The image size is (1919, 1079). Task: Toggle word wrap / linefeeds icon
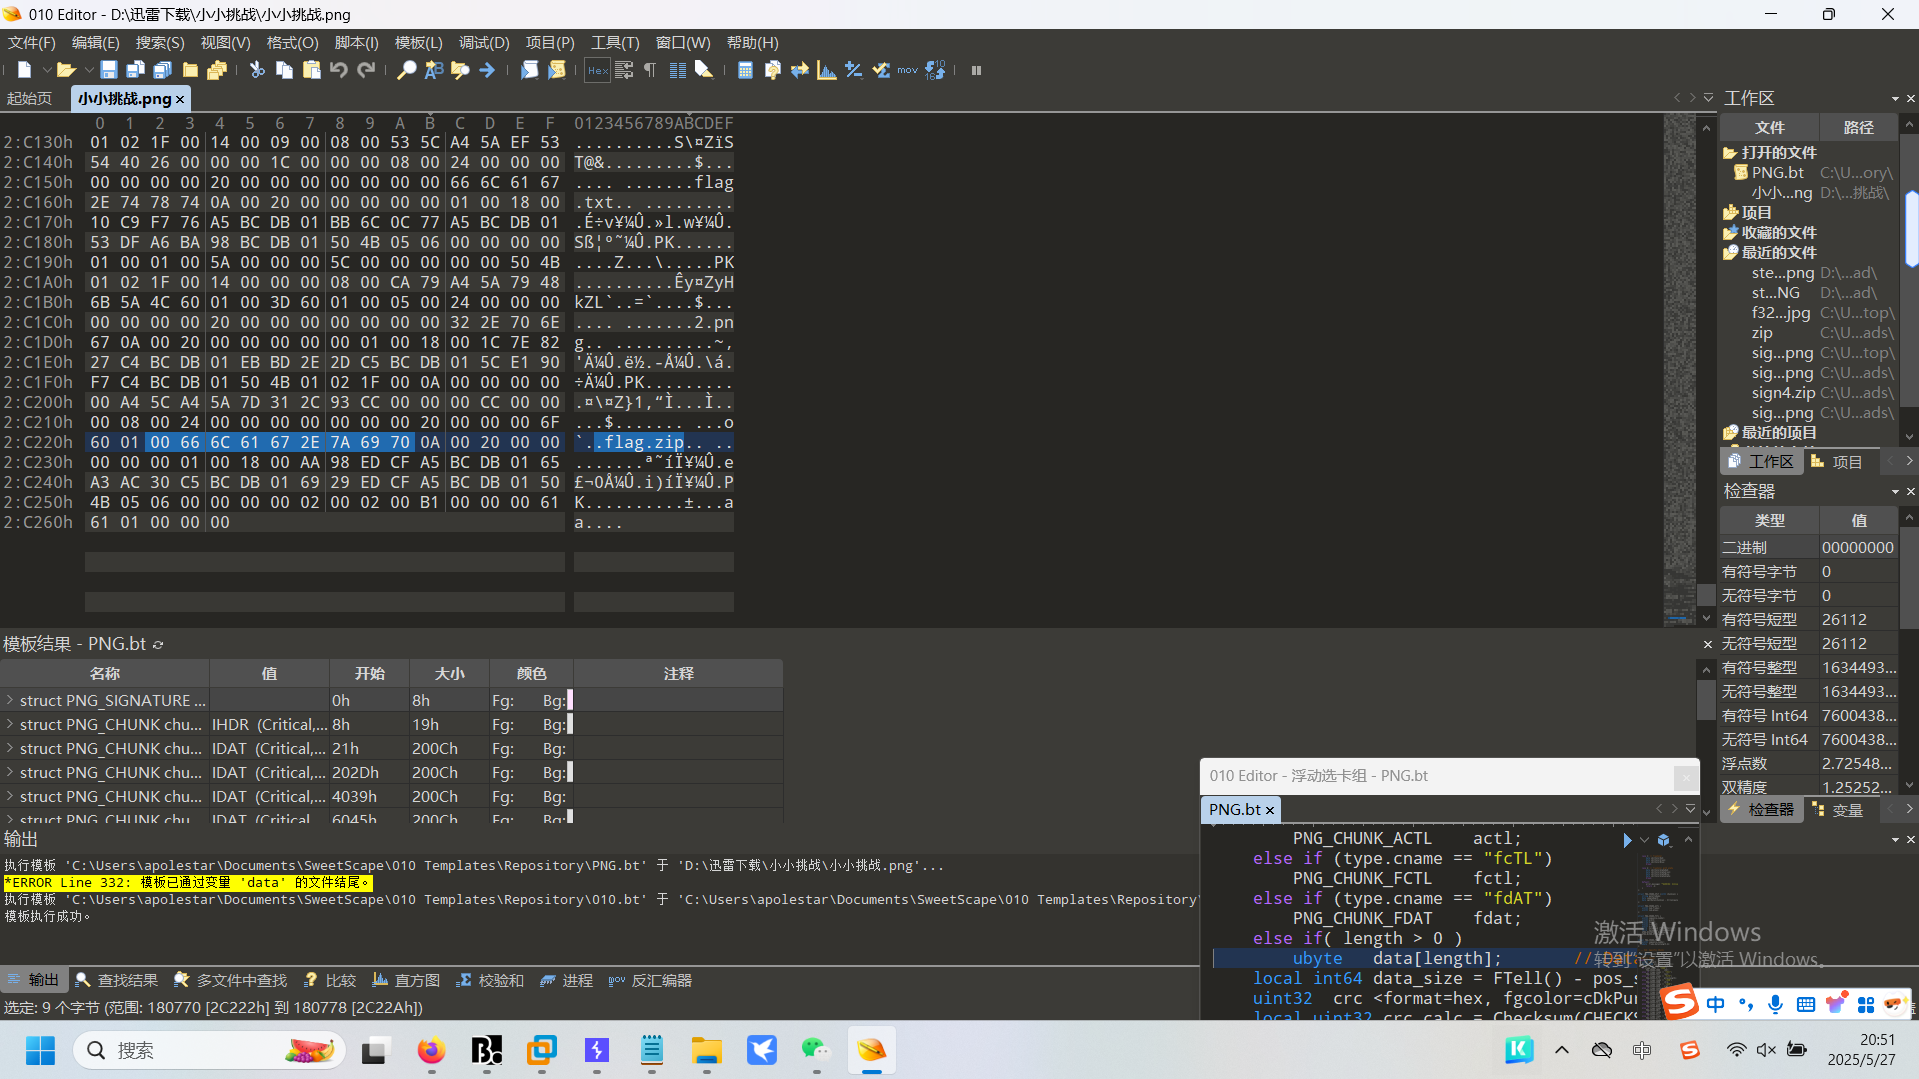tap(624, 70)
